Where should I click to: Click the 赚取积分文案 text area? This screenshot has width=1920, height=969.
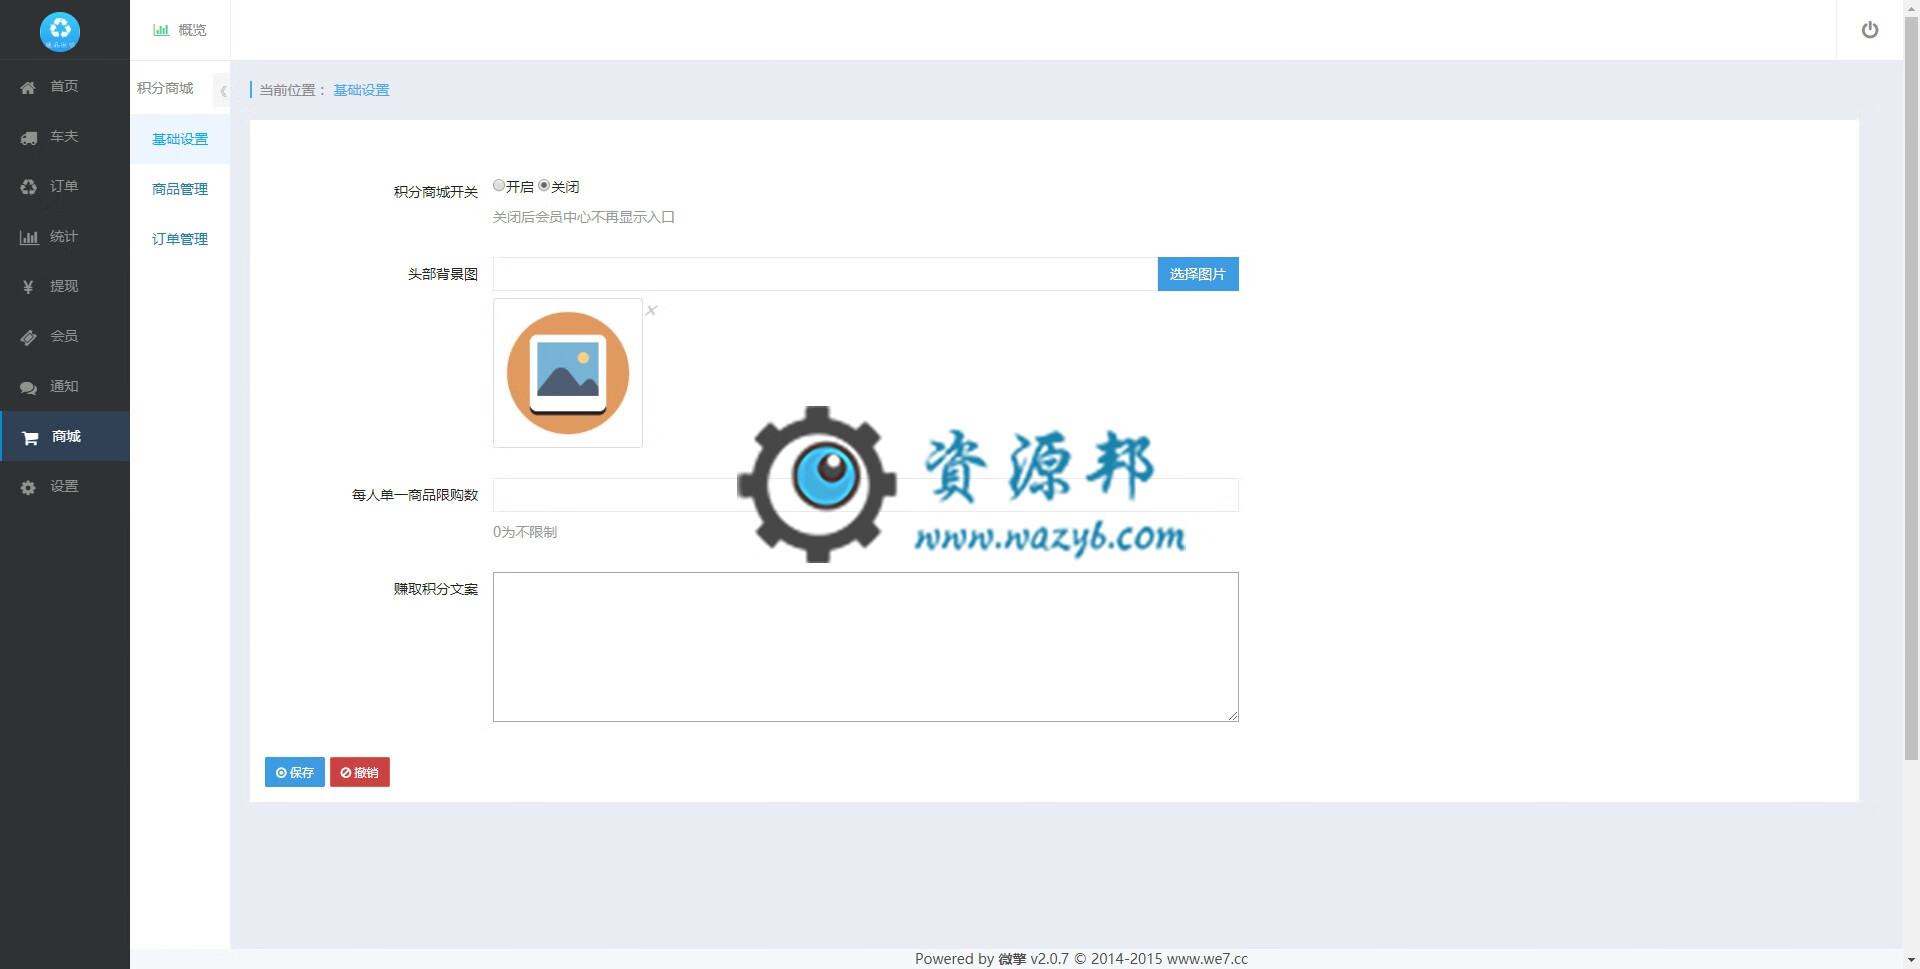coord(865,646)
